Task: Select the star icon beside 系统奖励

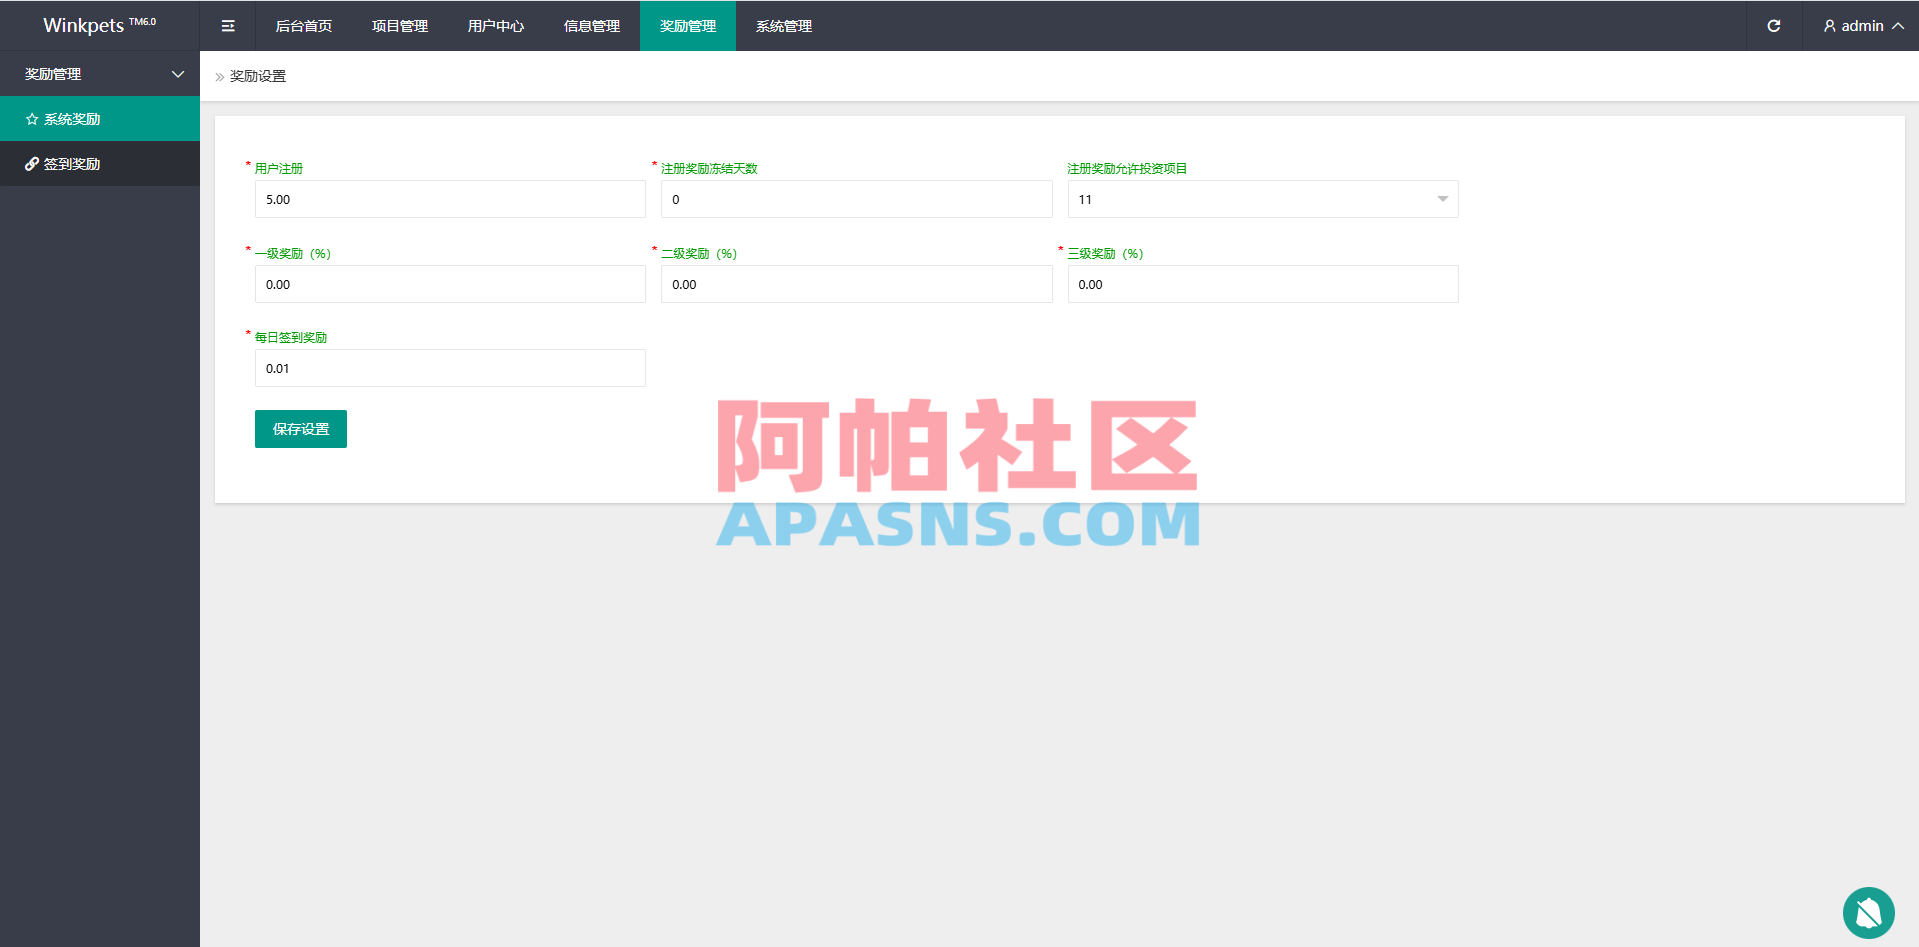Action: coord(31,118)
